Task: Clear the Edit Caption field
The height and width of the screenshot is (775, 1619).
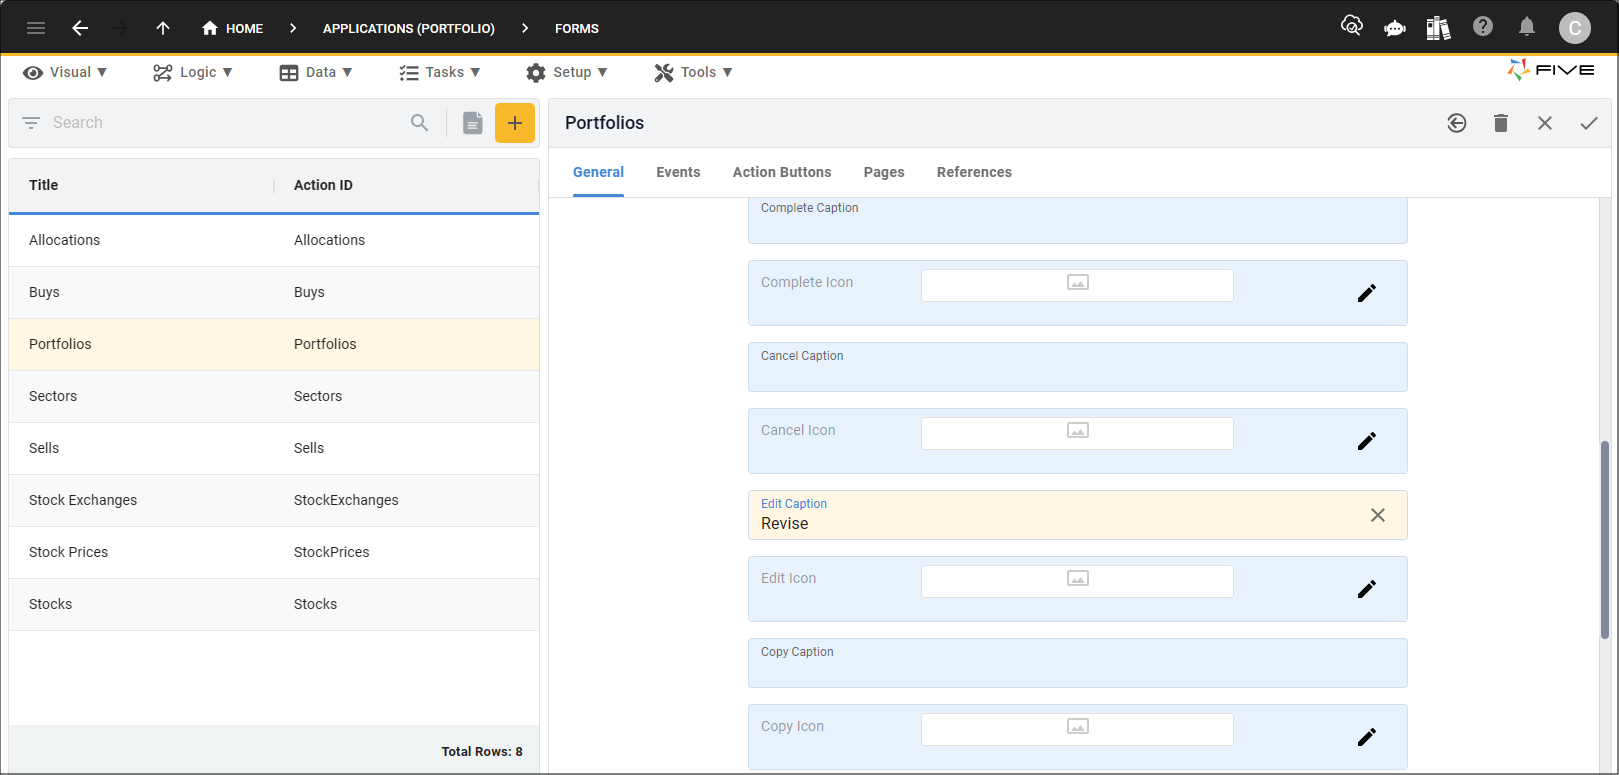Action: (1378, 515)
